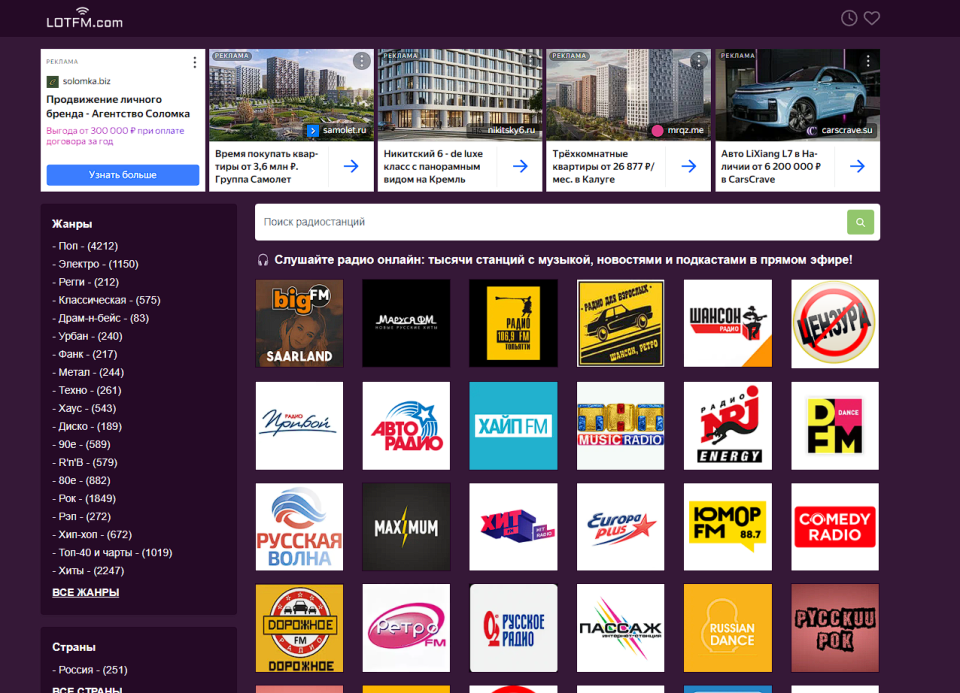
Task: Open the listening history clock icon
Action: click(849, 18)
